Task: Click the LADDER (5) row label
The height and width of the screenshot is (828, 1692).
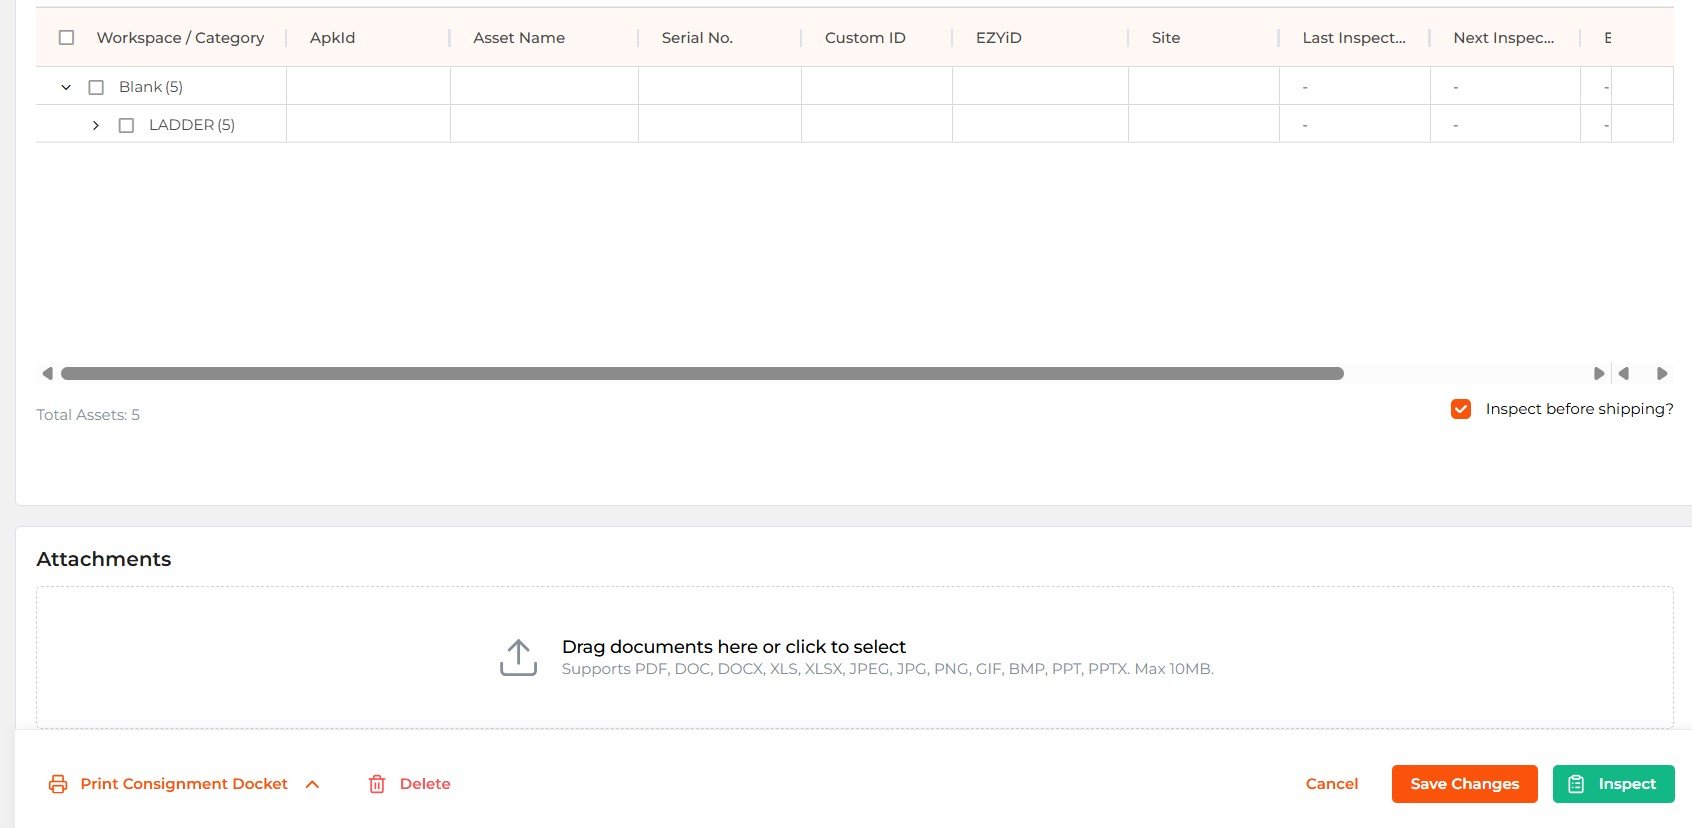Action: [x=192, y=125]
